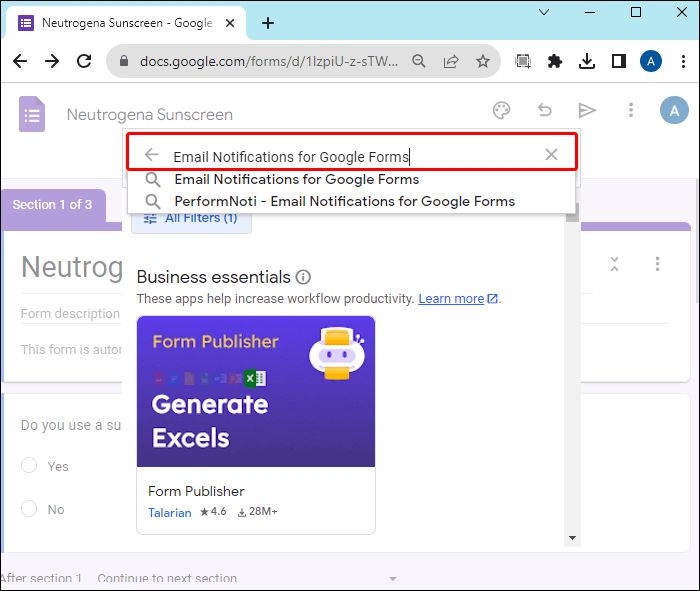
Task: Click the lock icon in the address bar
Action: pos(124,61)
